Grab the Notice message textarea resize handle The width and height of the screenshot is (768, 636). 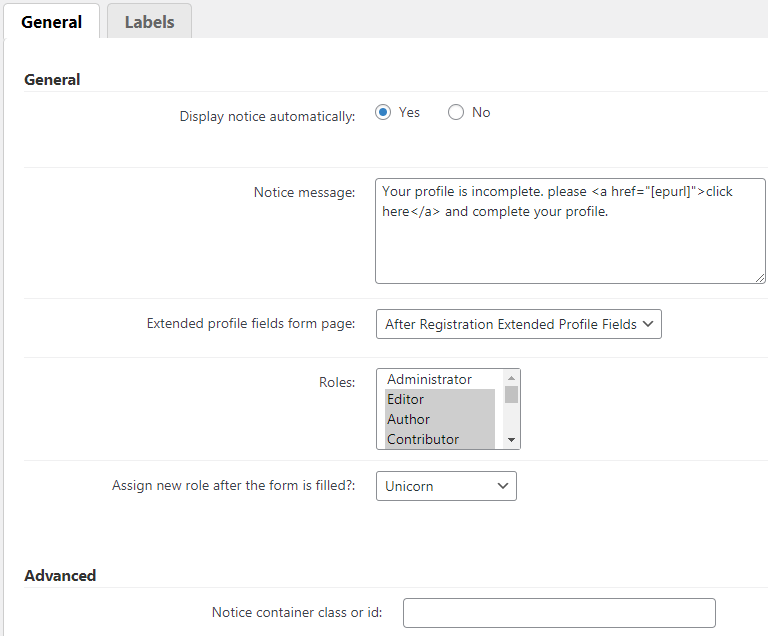(758, 276)
